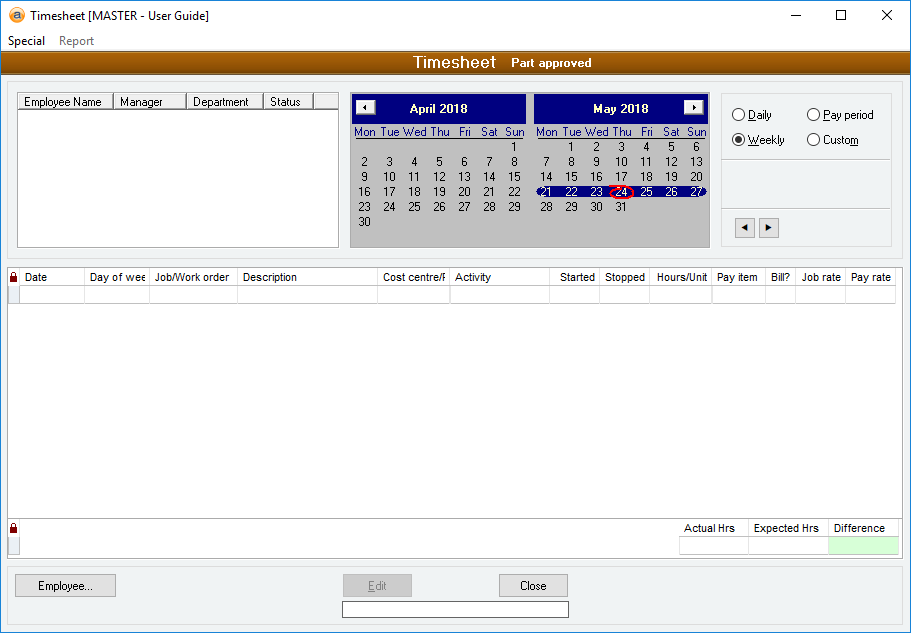Click the red lock icon in totals row
Viewport: 911px width, 633px height.
14,528
